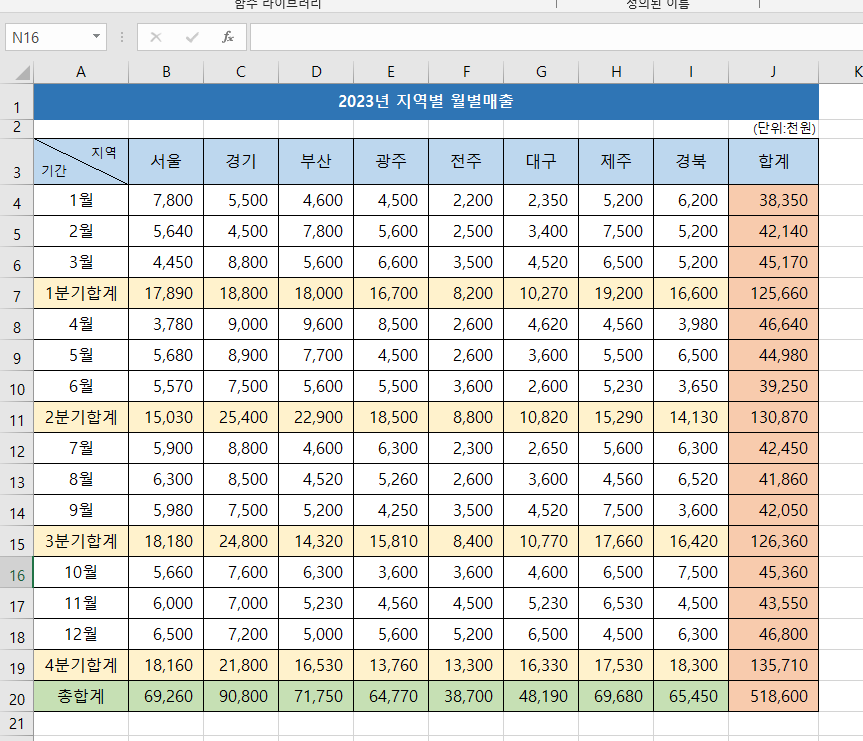Select column J header
Image resolution: width=863 pixels, height=741 pixels.
773,72
